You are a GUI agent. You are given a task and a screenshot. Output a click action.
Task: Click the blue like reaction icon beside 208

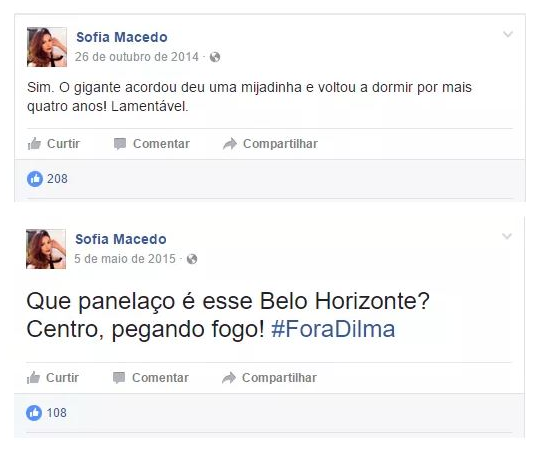(35, 179)
